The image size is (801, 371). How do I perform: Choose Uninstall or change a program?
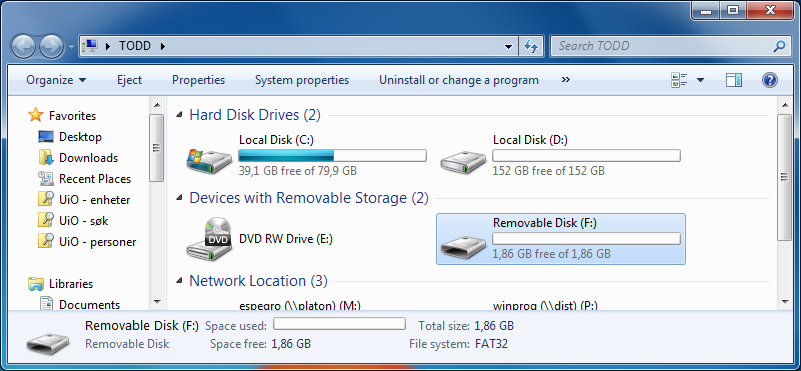pyautogui.click(x=459, y=80)
